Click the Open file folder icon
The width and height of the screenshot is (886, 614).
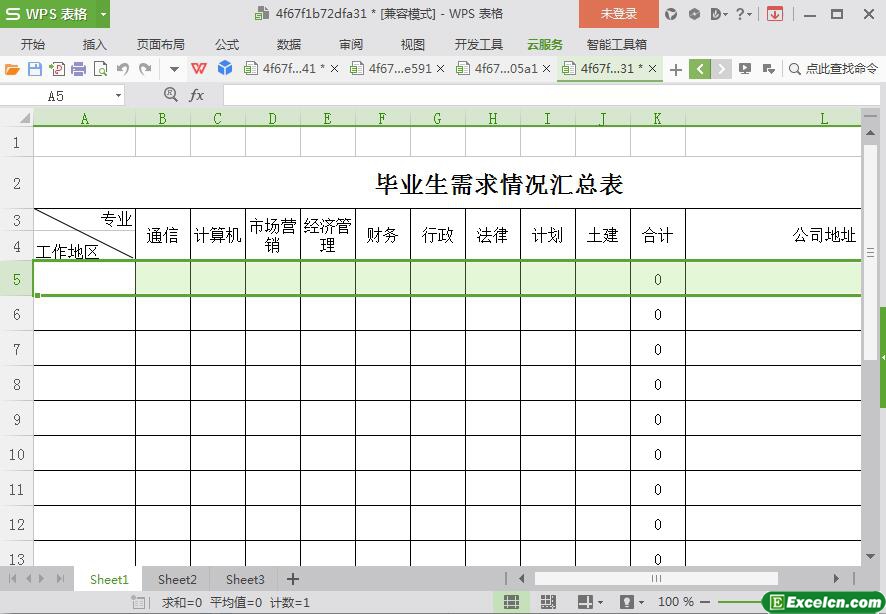point(12,69)
